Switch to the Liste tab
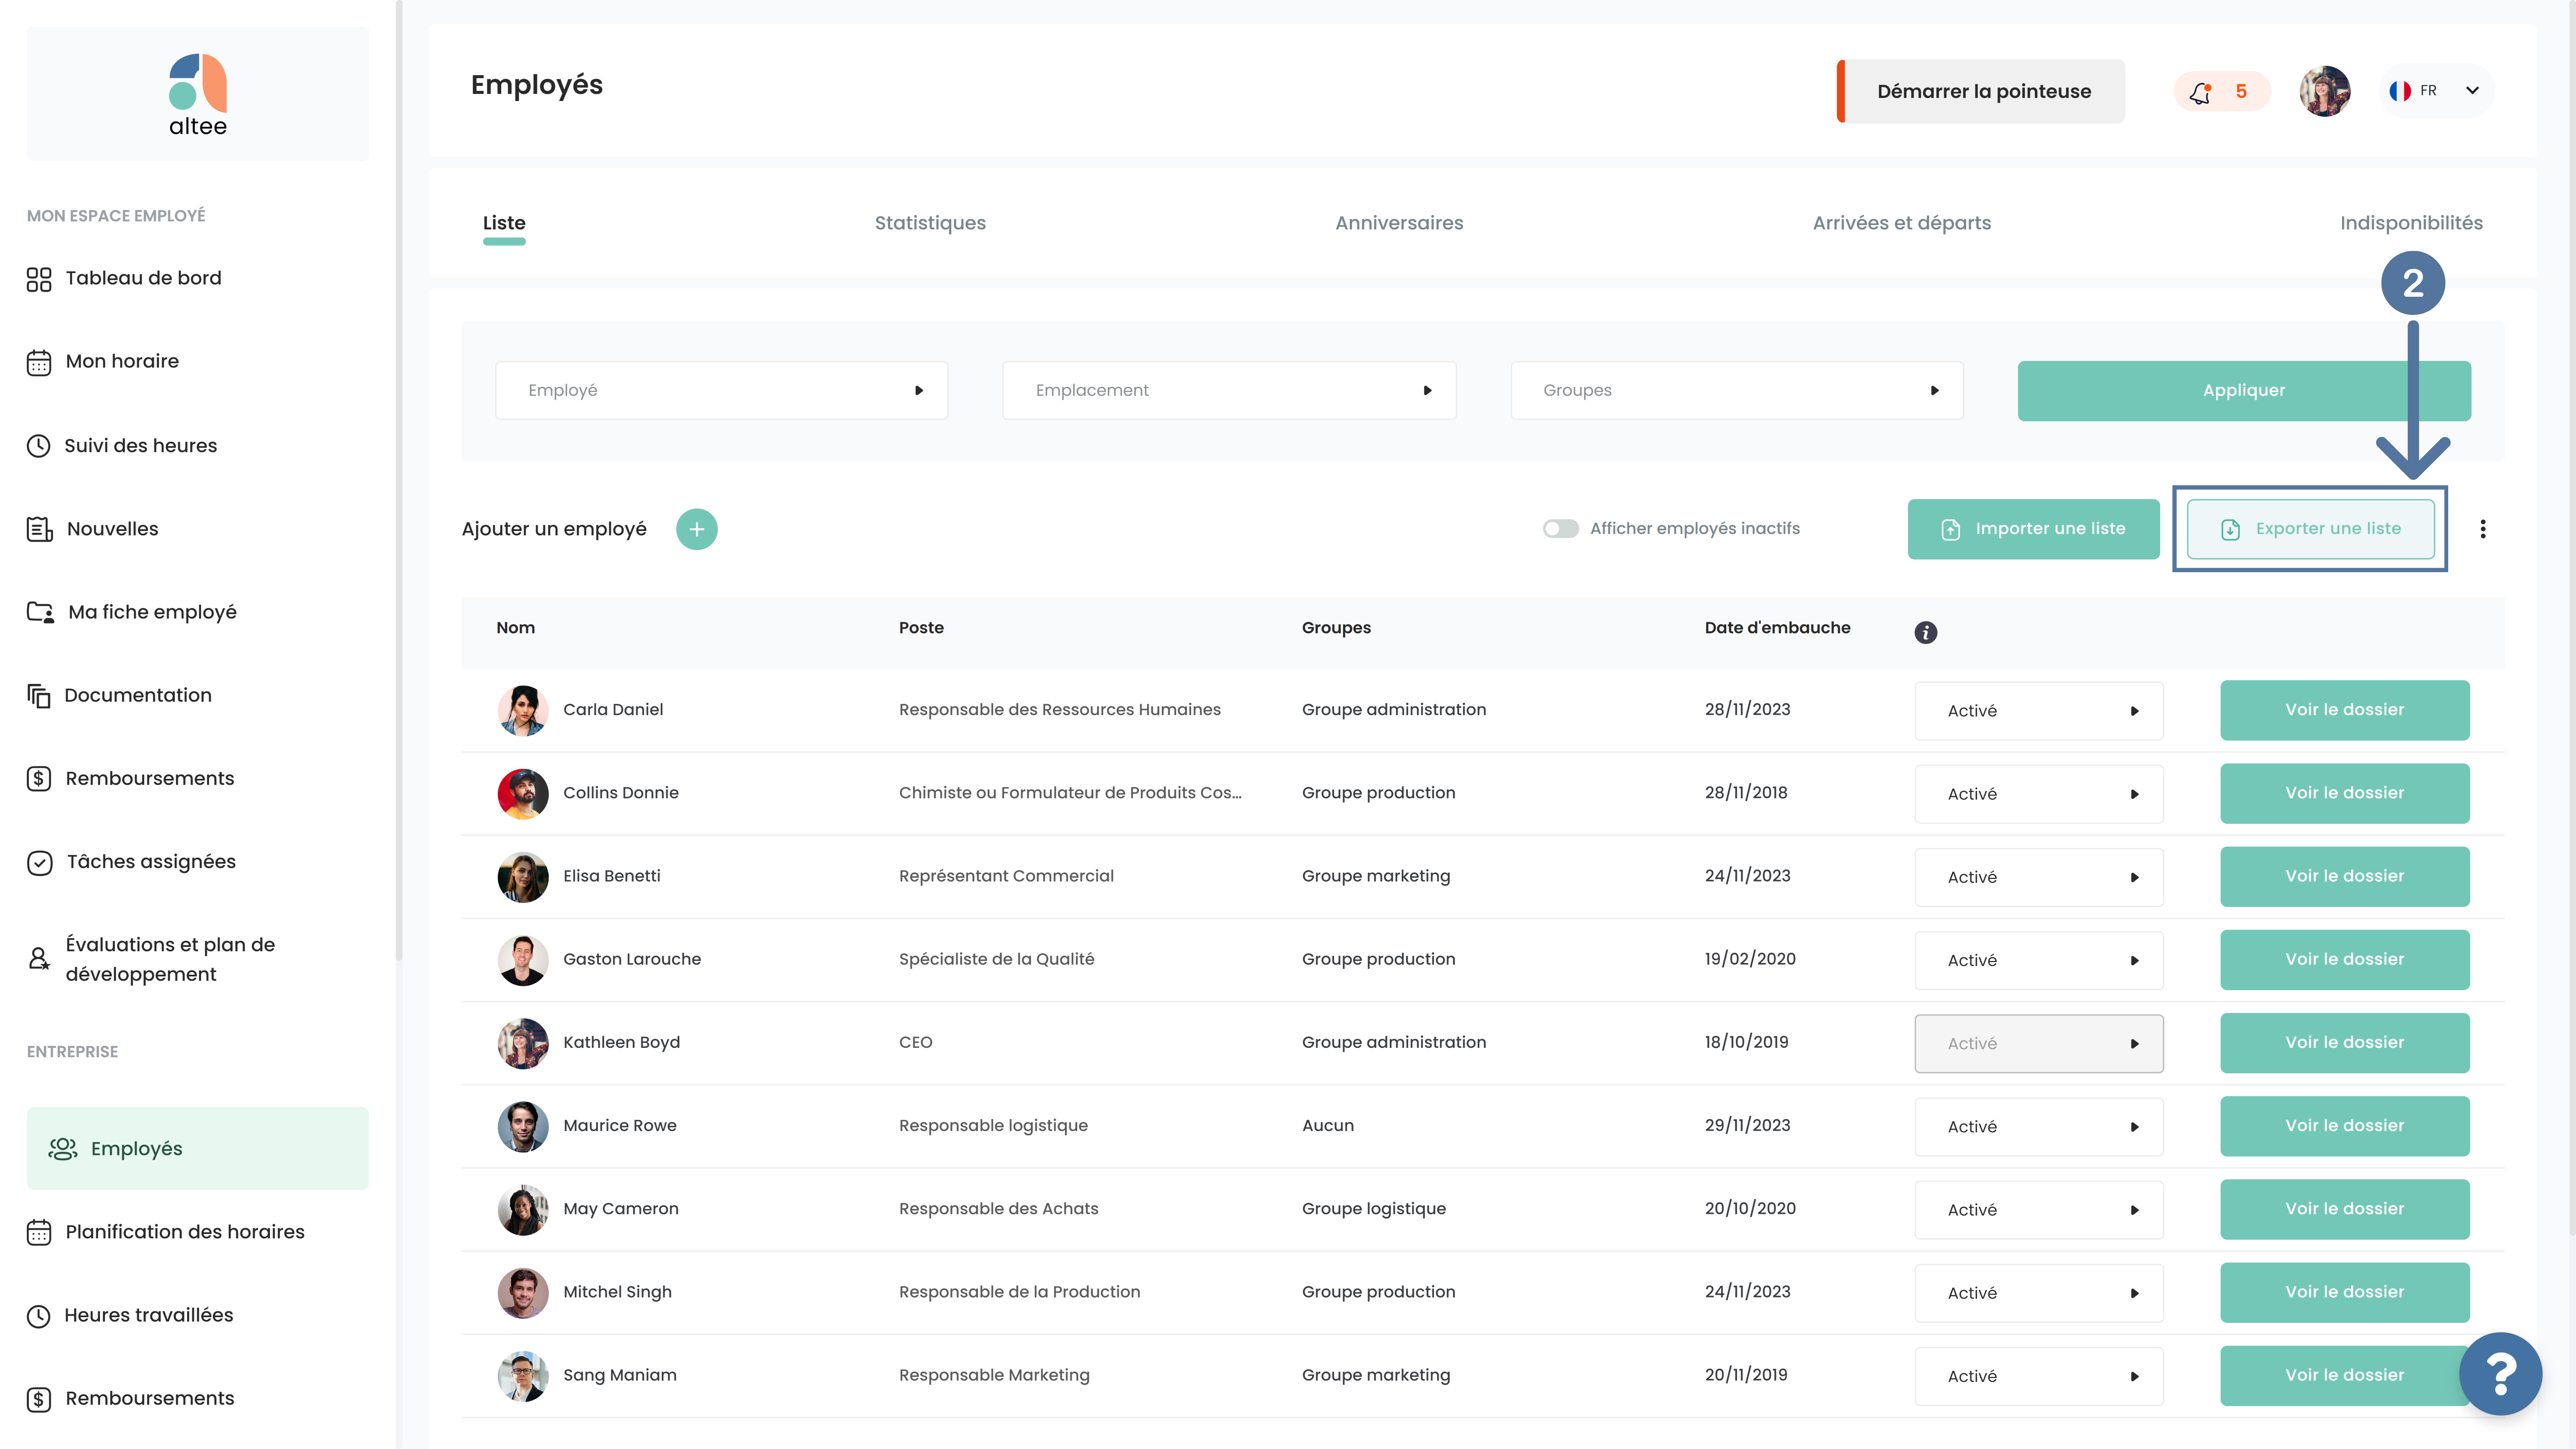The width and height of the screenshot is (2576, 1449). (504, 223)
